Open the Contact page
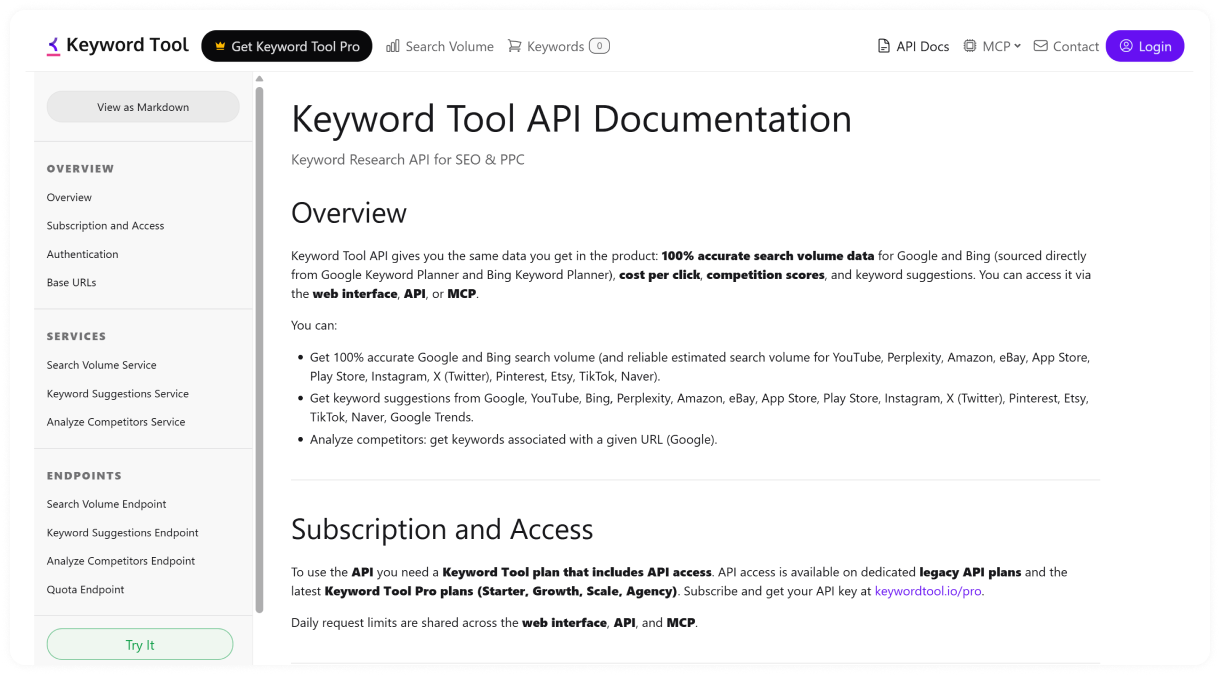Screen dimensions: 1220x675 click(x=1066, y=46)
